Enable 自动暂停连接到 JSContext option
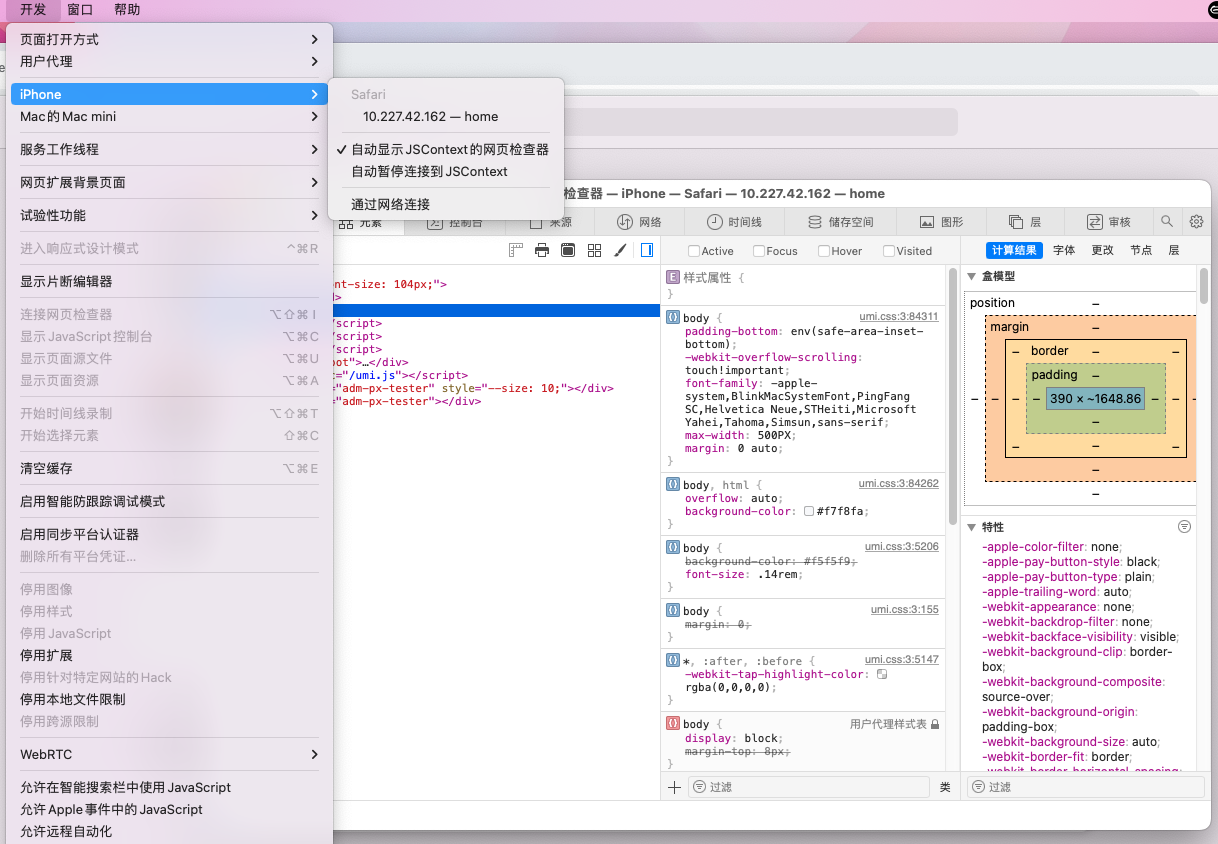Image resolution: width=1218 pixels, height=844 pixels. (446, 171)
